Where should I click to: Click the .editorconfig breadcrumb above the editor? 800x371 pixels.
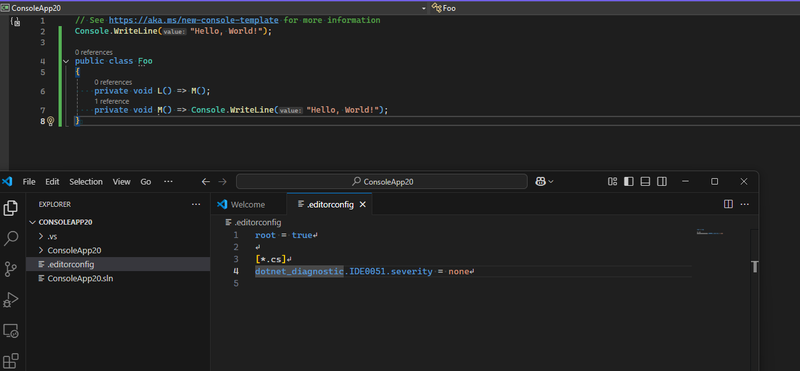[253, 222]
